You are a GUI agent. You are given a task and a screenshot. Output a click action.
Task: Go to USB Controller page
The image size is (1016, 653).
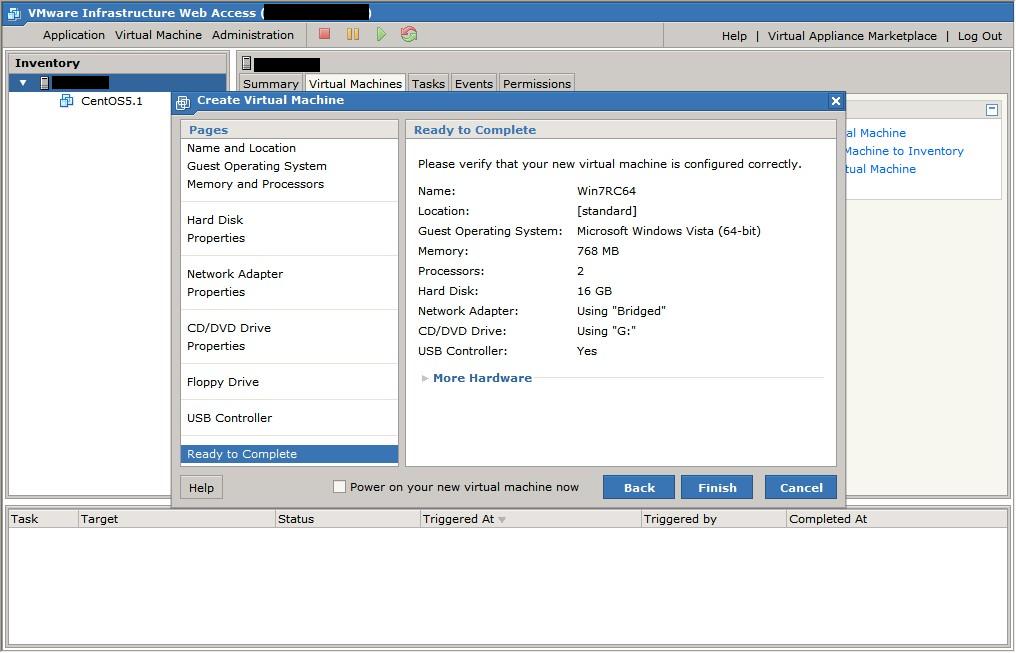(x=229, y=418)
